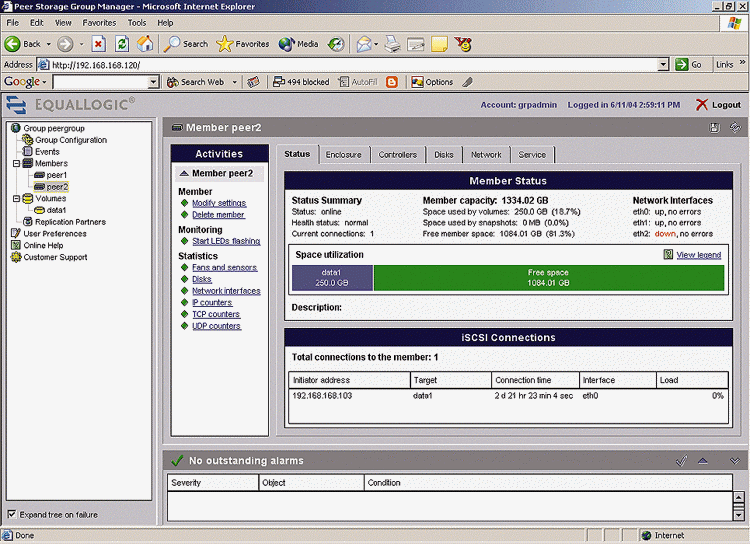The height and width of the screenshot is (544, 750).
Task: Open browser History icon
Action: coord(336,44)
